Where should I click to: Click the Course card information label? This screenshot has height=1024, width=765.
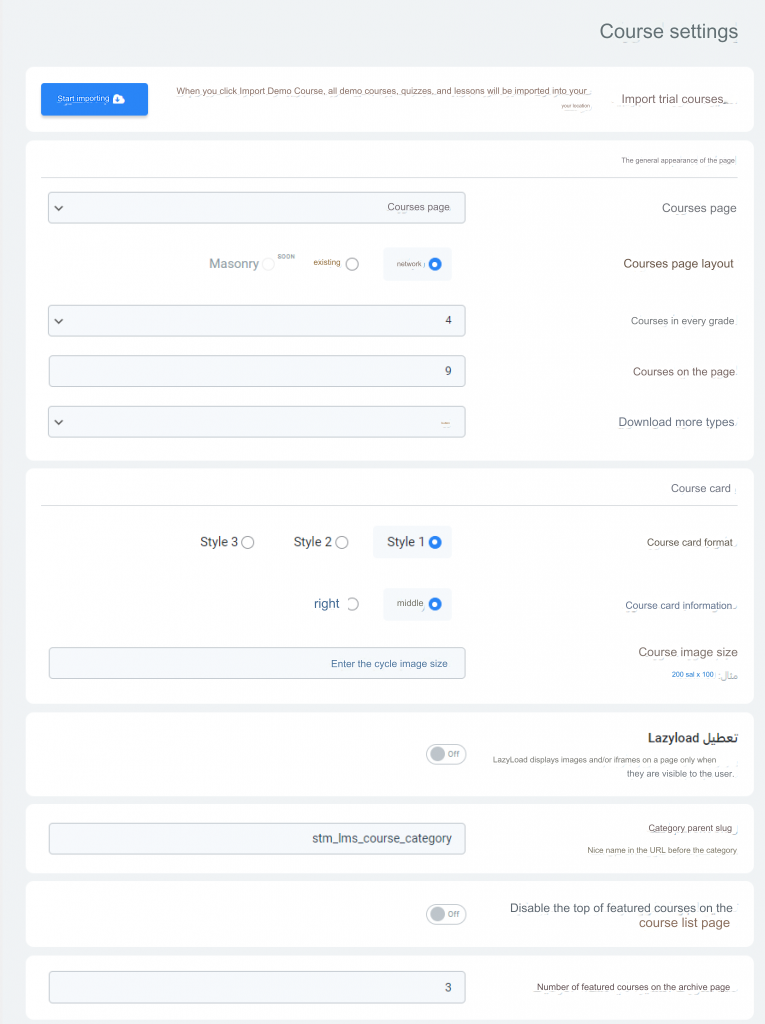[679, 606]
